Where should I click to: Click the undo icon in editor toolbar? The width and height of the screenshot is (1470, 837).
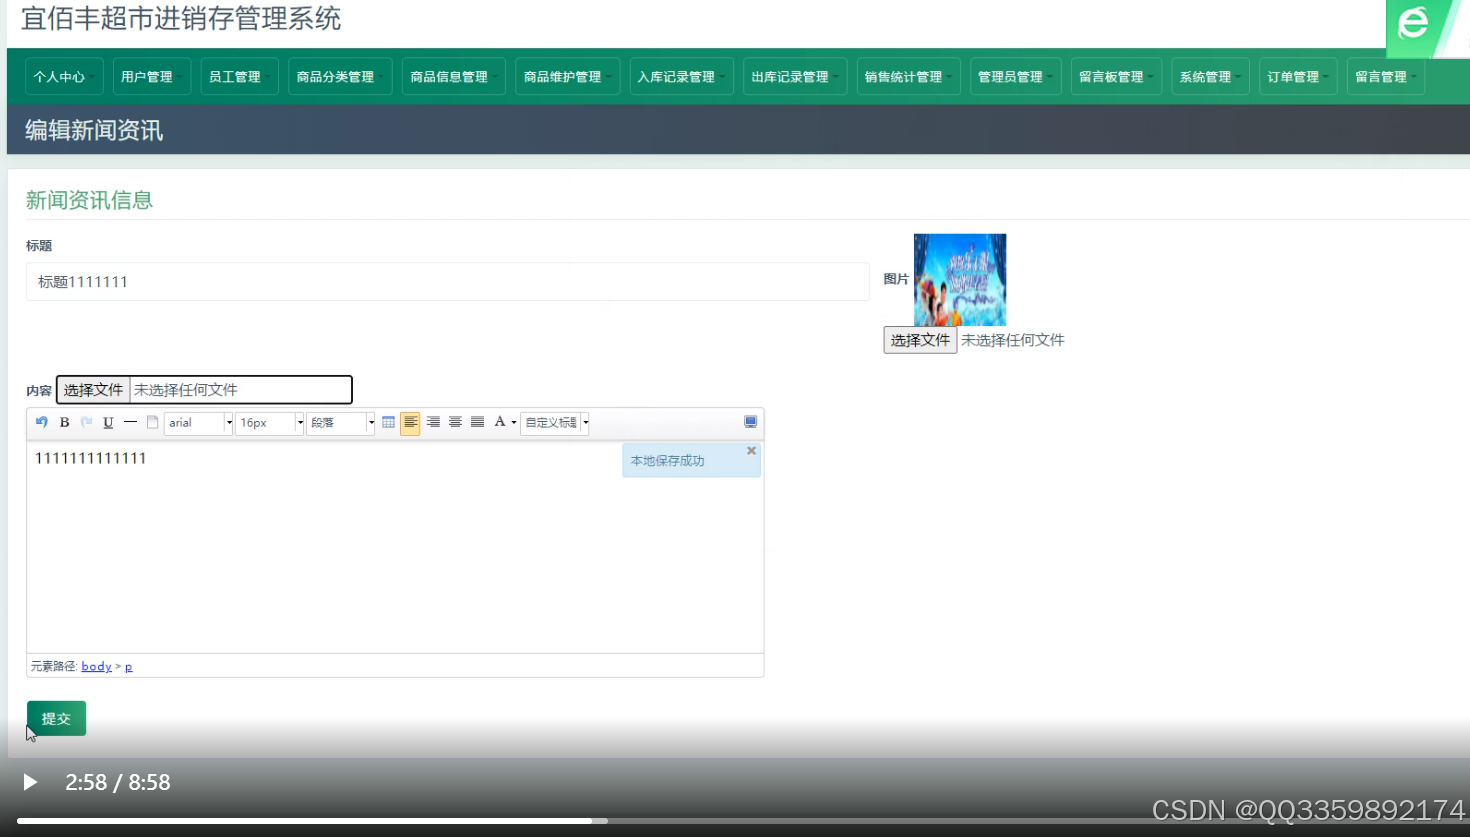42,422
